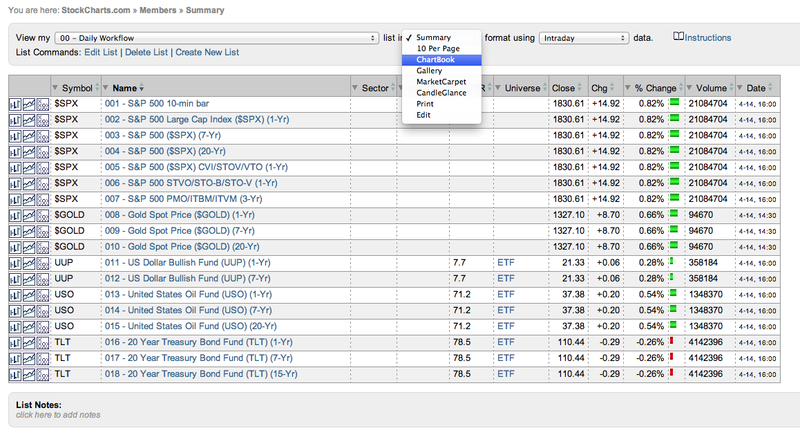Click the Delete List link
This screenshot has height=435, width=800.
146,52
